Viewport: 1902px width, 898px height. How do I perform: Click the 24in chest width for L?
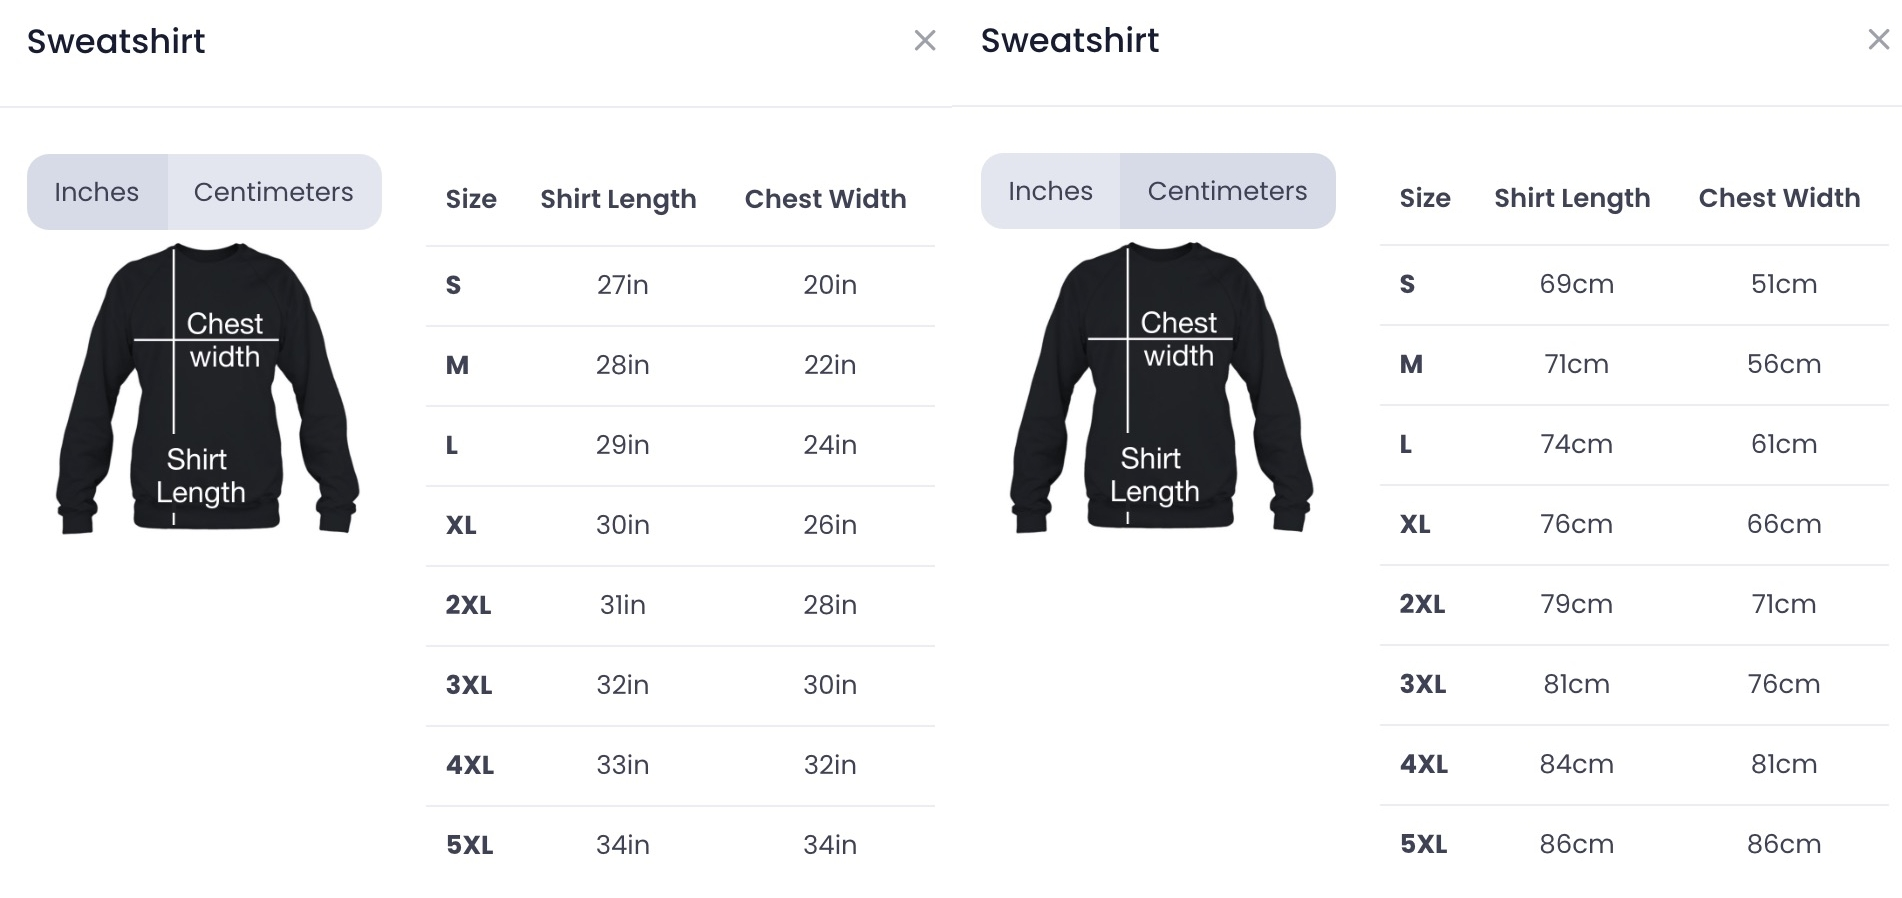830,445
